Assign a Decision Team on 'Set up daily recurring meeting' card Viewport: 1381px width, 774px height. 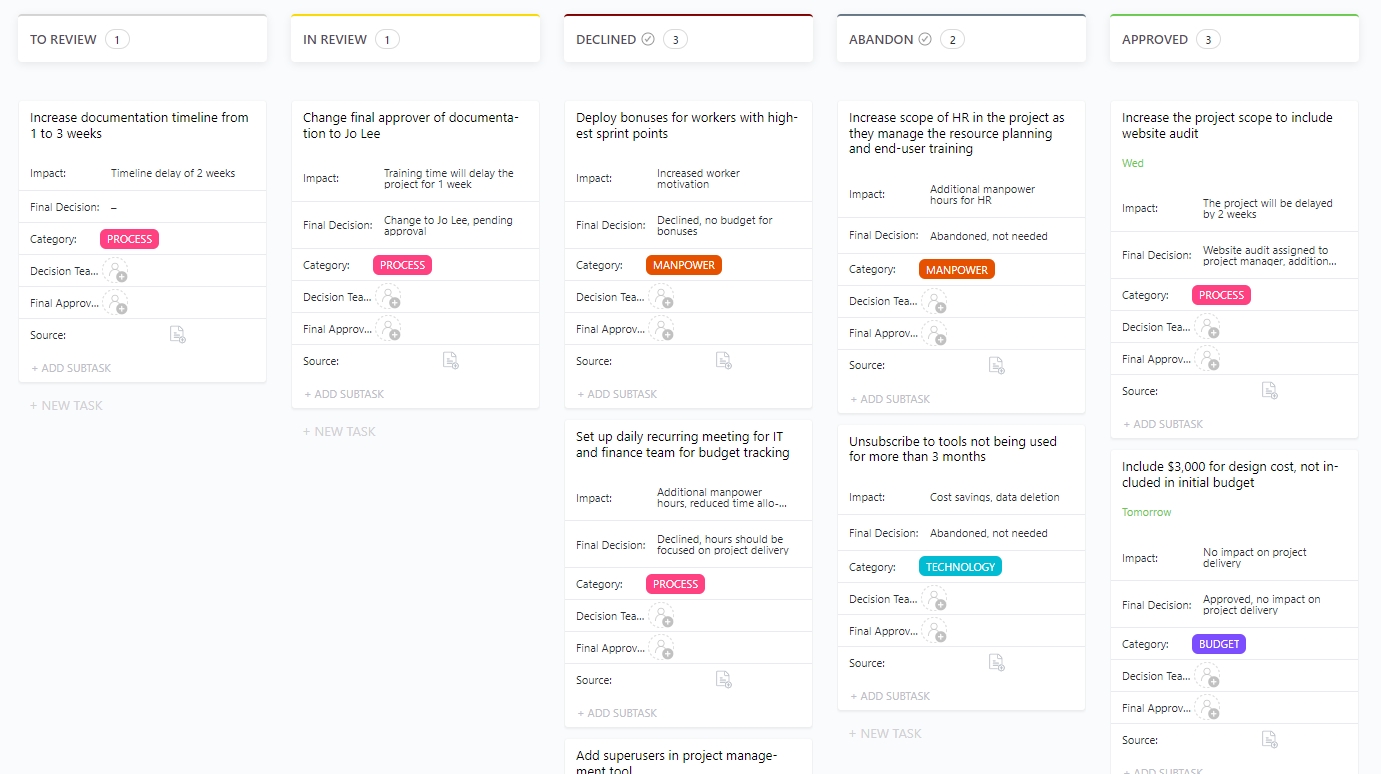pyautogui.click(x=664, y=616)
